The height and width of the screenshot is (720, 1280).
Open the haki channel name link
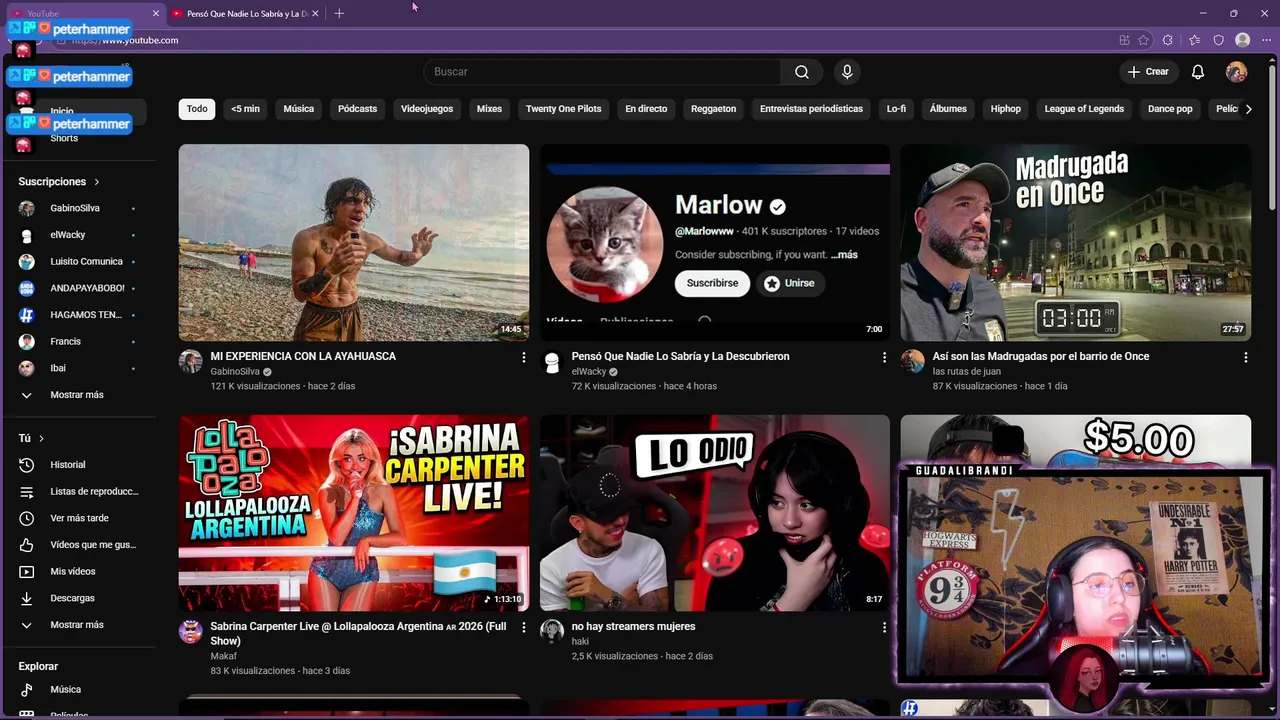(x=580, y=642)
